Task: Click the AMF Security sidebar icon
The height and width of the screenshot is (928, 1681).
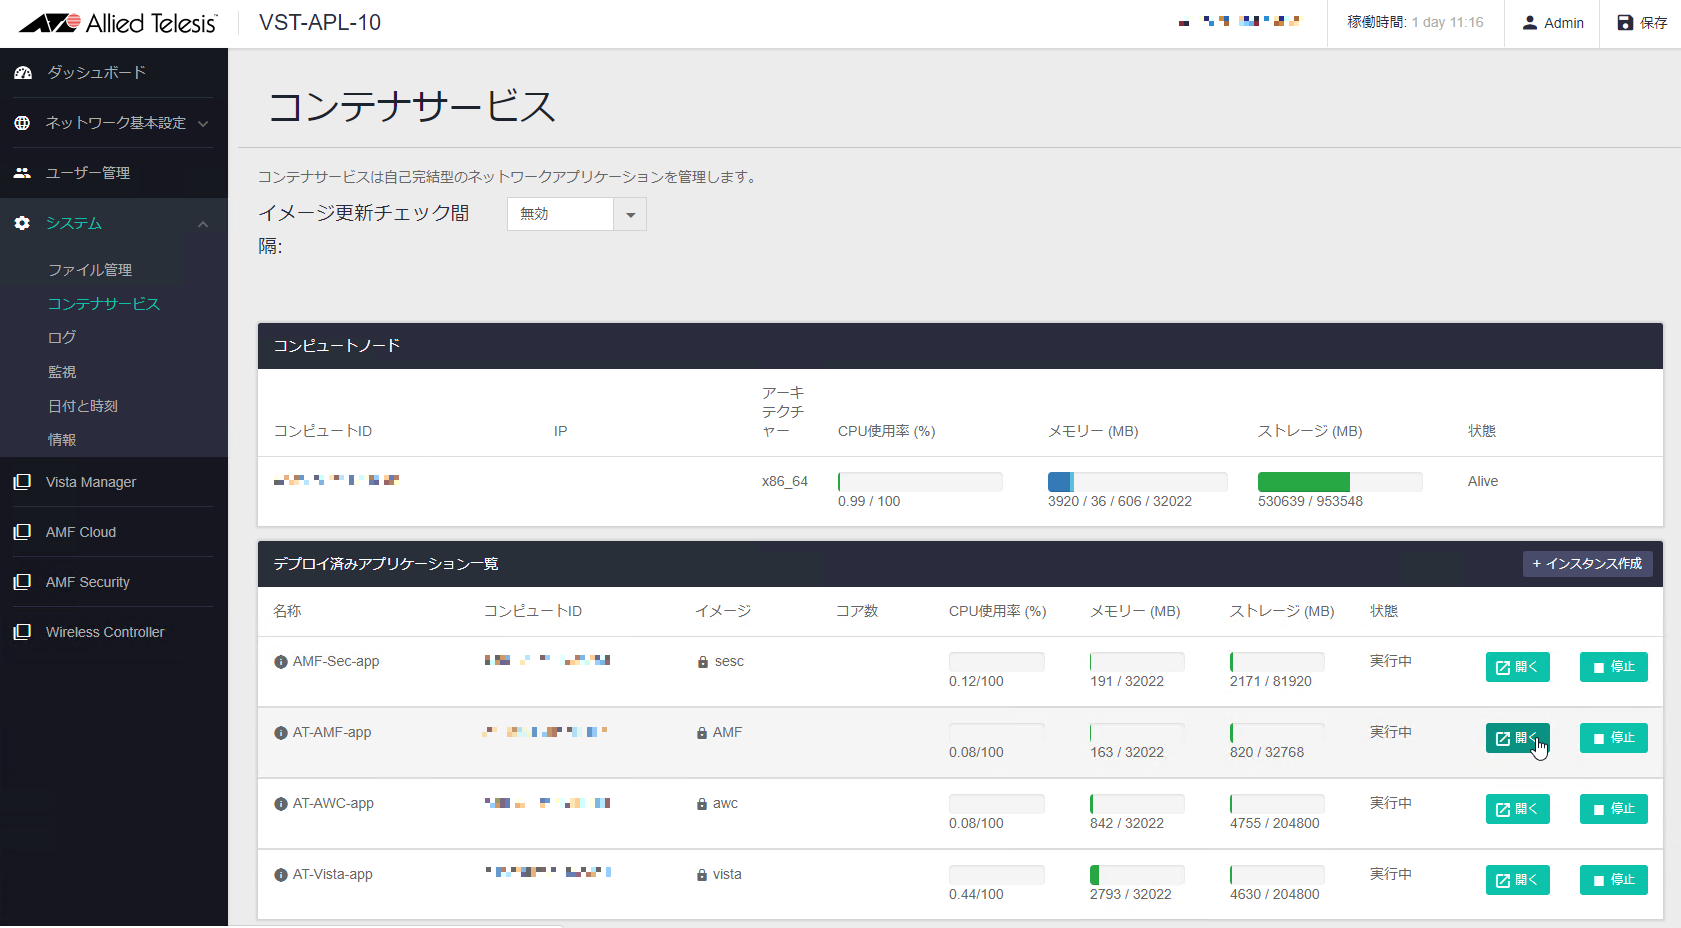Action: pos(22,582)
